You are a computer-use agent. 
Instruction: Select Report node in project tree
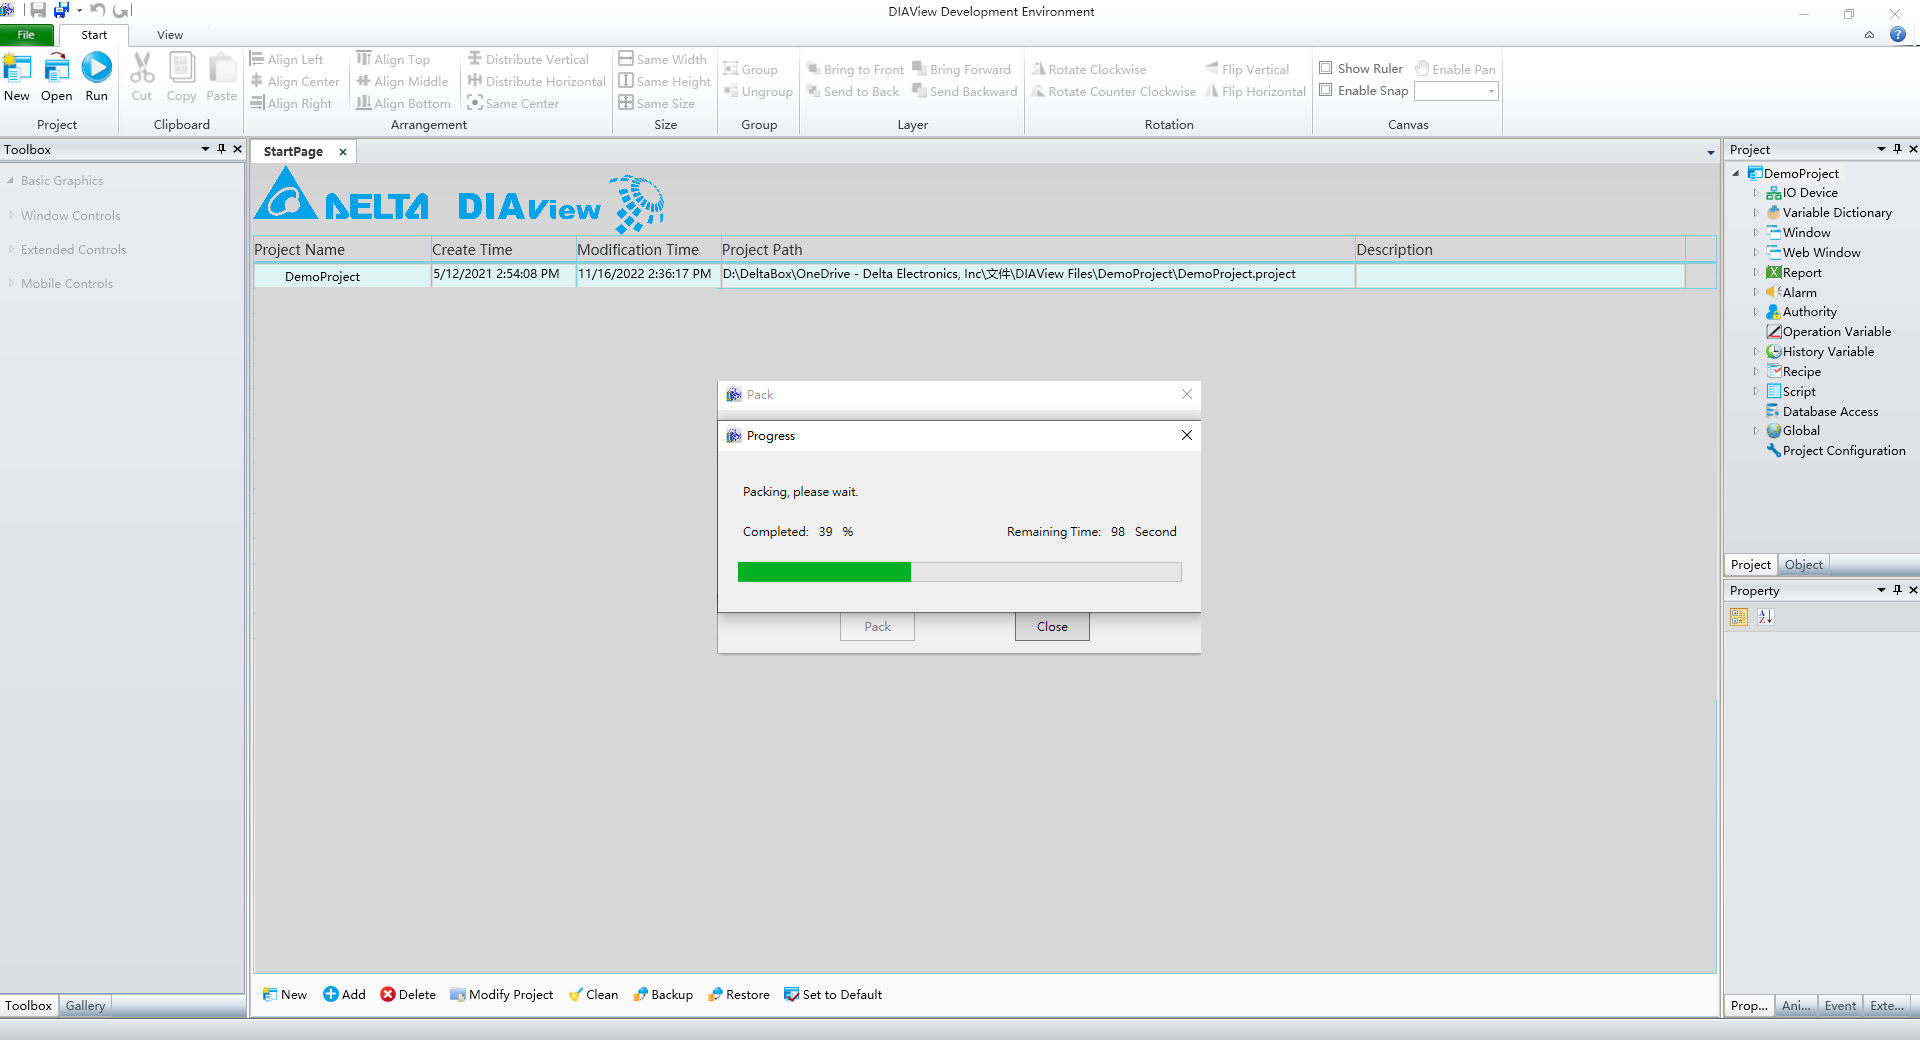pyautogui.click(x=1802, y=273)
